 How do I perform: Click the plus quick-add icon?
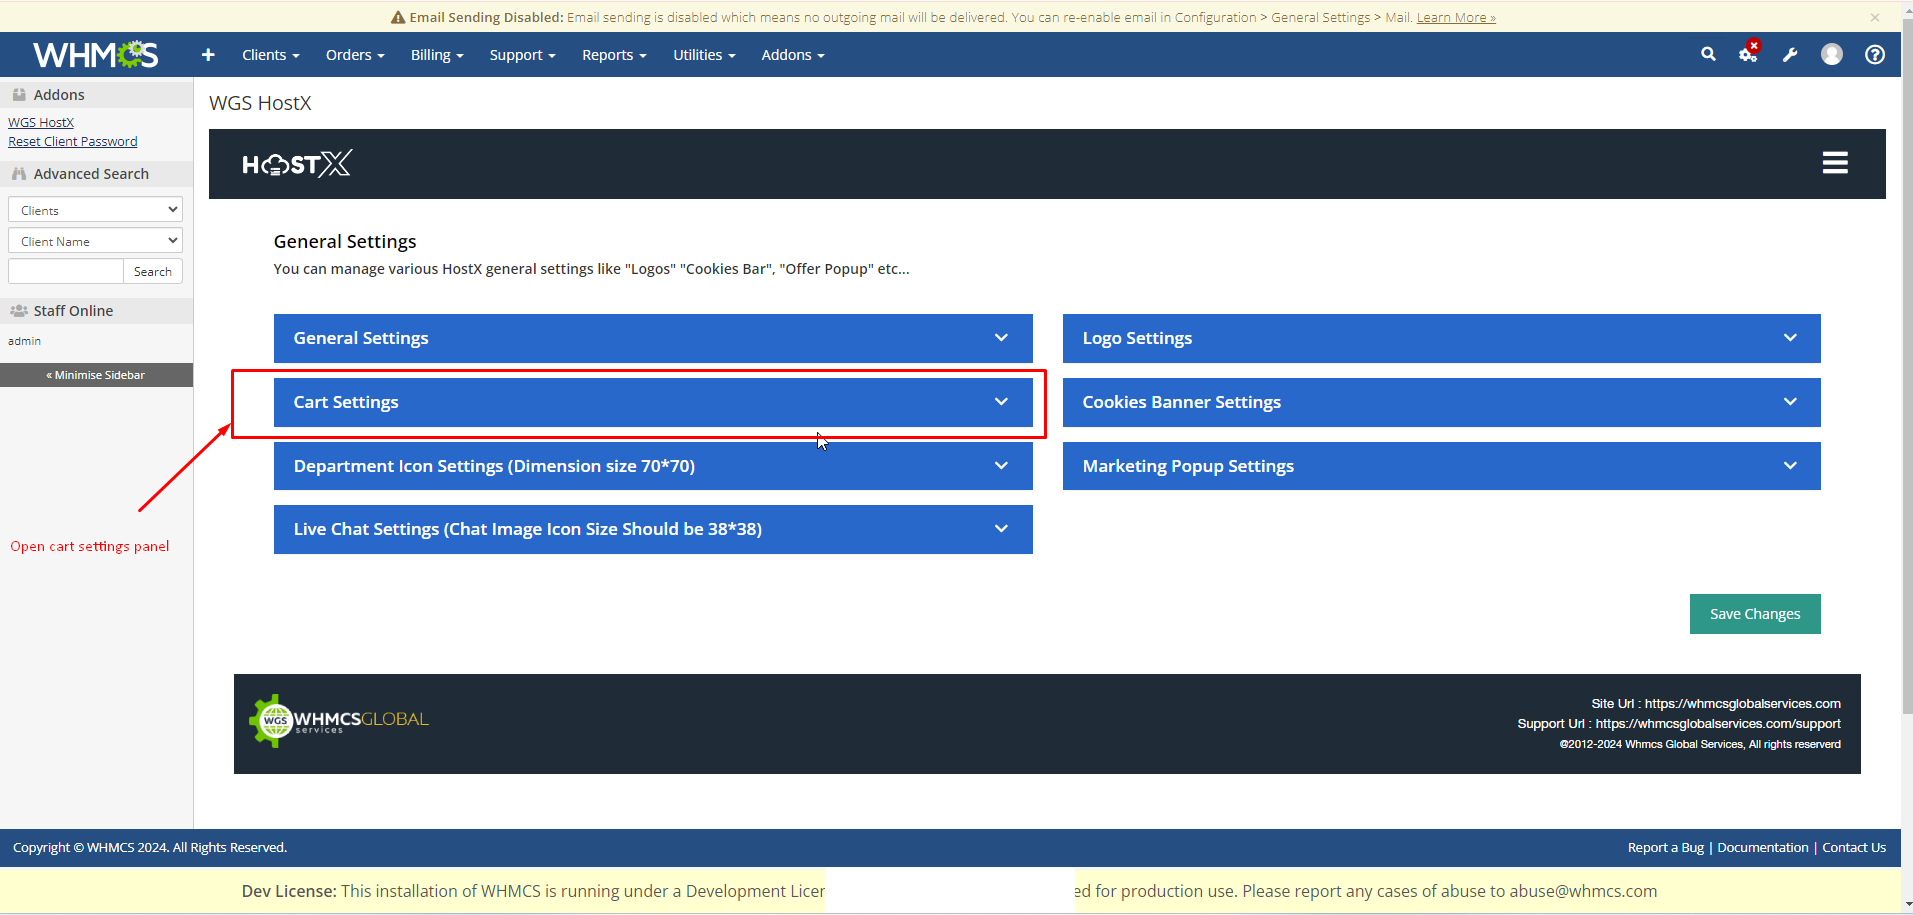tap(208, 55)
